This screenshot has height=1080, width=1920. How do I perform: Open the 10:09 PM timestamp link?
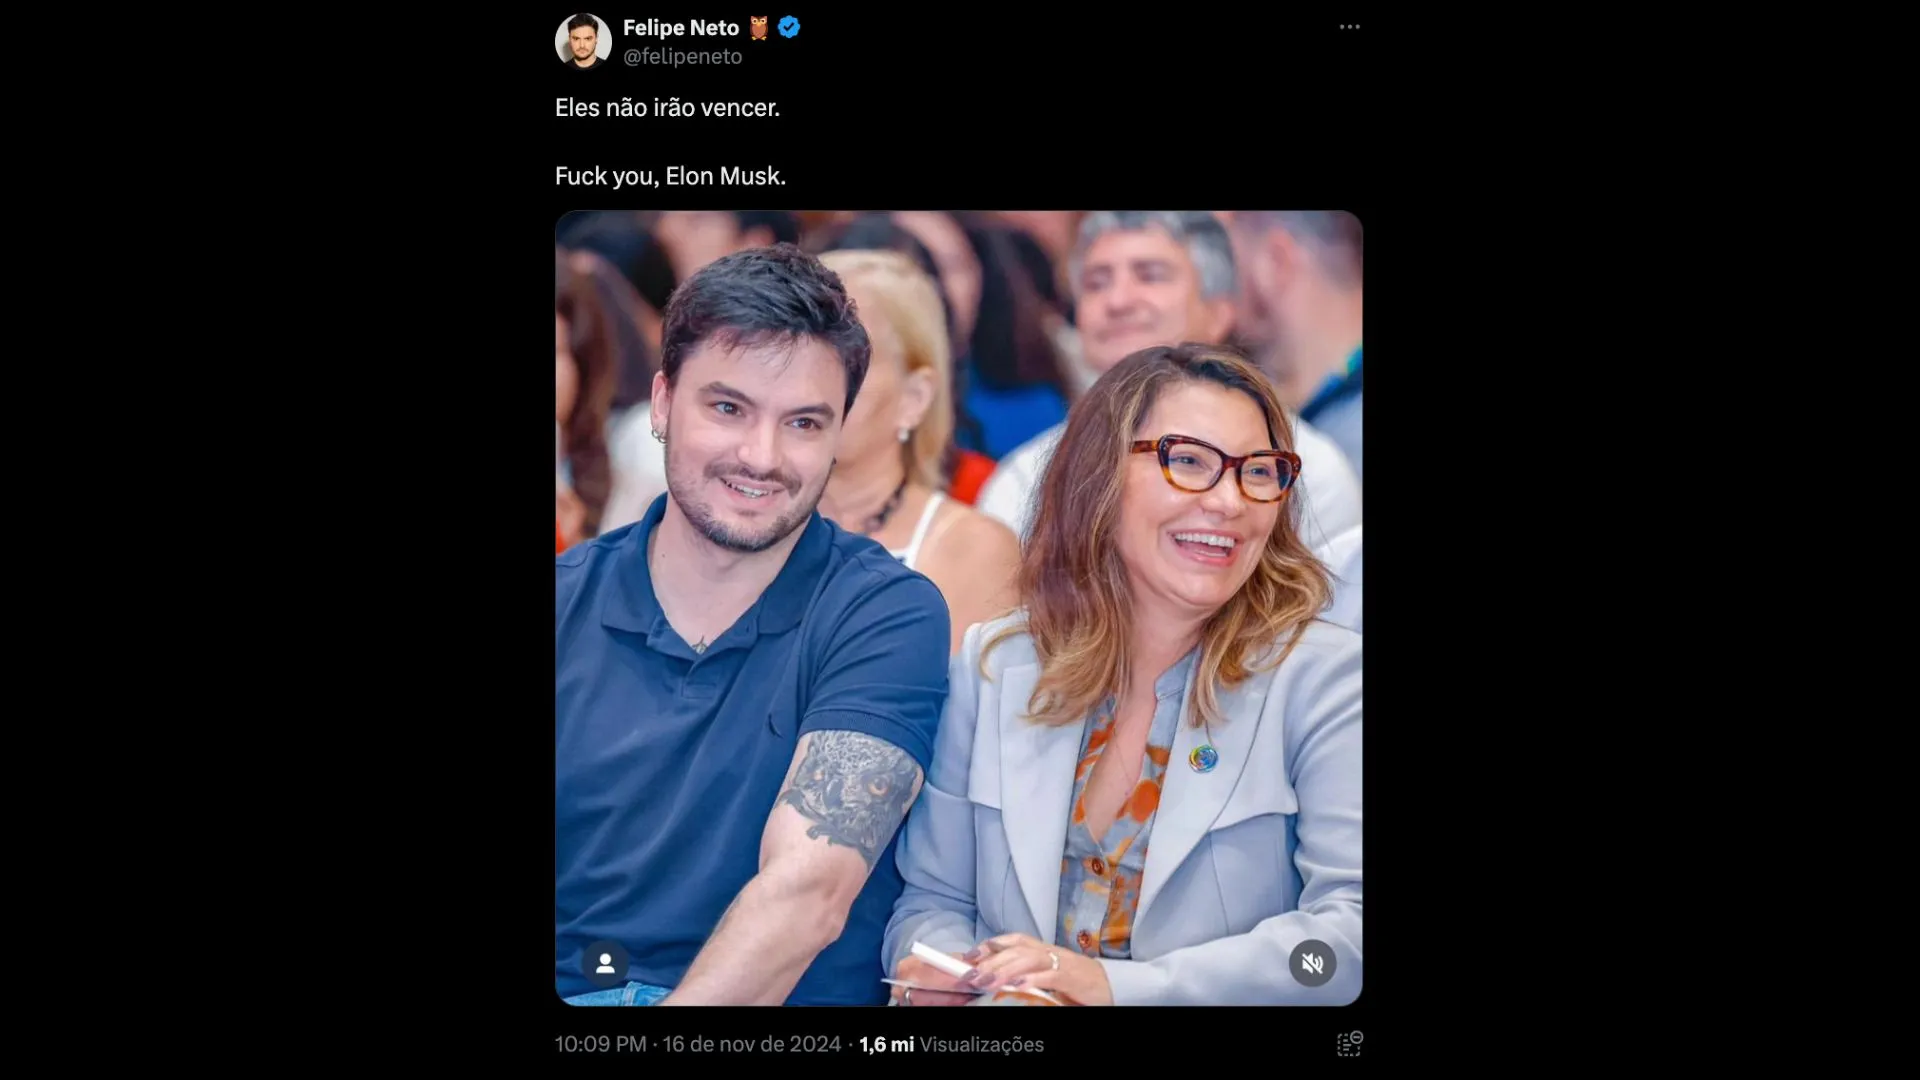click(601, 1044)
